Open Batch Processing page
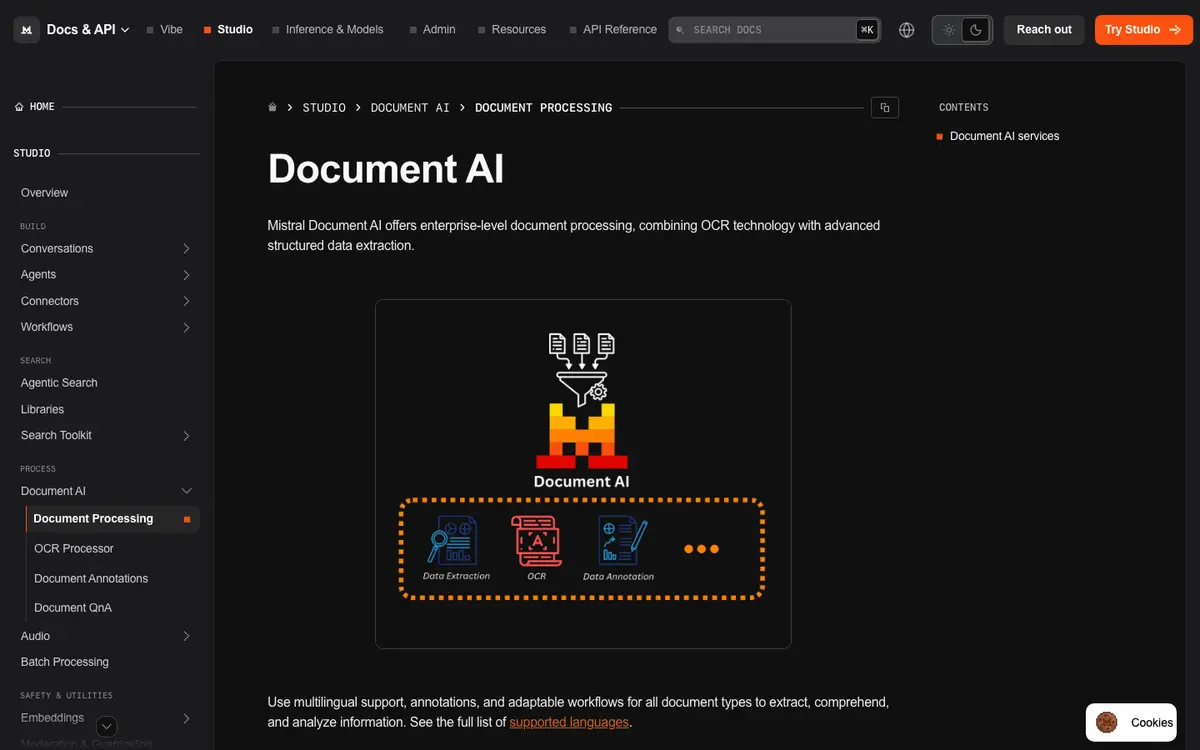This screenshot has width=1200, height=750. coord(65,662)
